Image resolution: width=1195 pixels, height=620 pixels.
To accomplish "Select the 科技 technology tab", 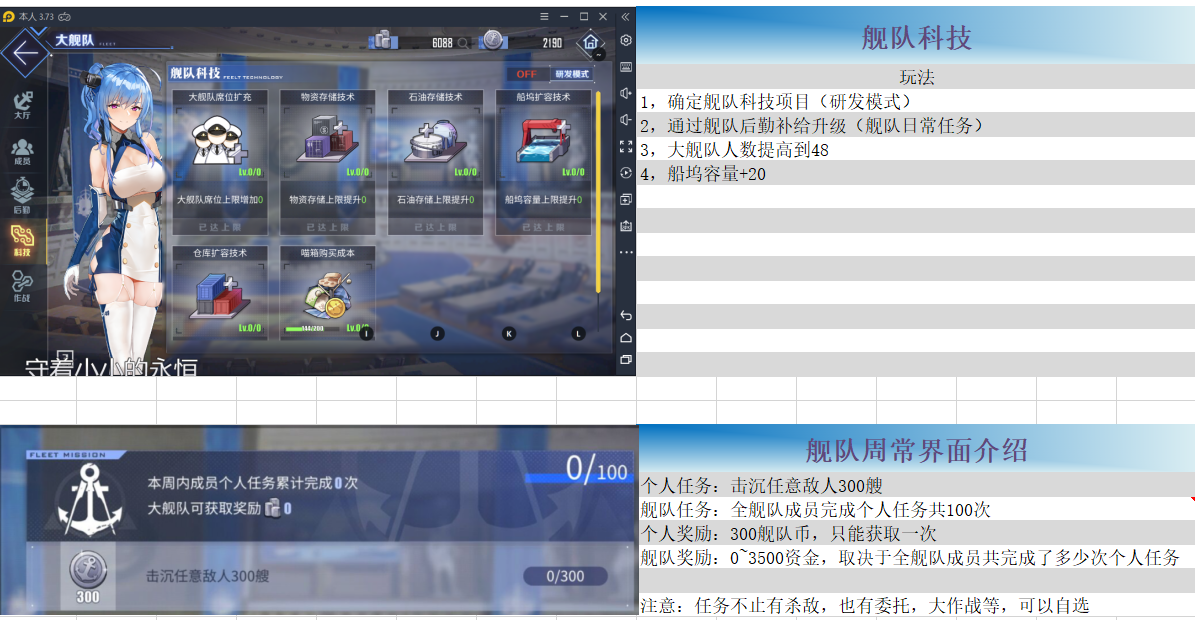I will [x=22, y=241].
